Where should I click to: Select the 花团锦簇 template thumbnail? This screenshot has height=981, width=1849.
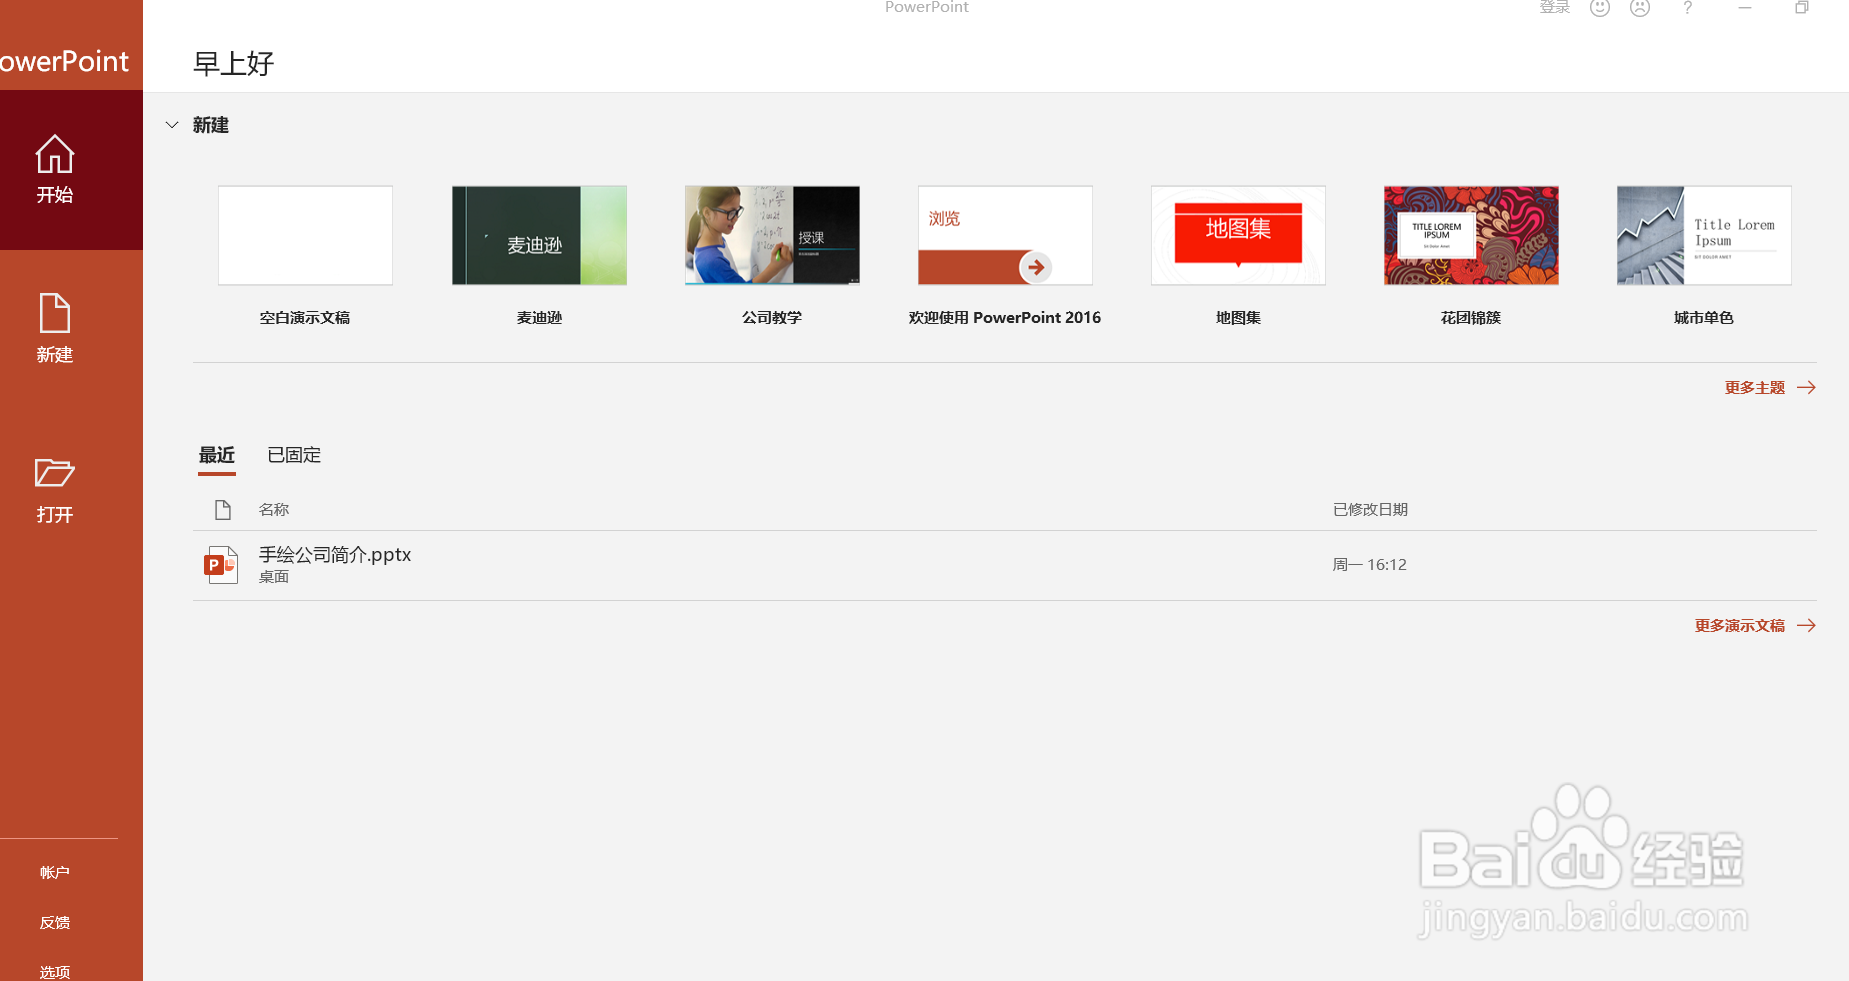1471,235
